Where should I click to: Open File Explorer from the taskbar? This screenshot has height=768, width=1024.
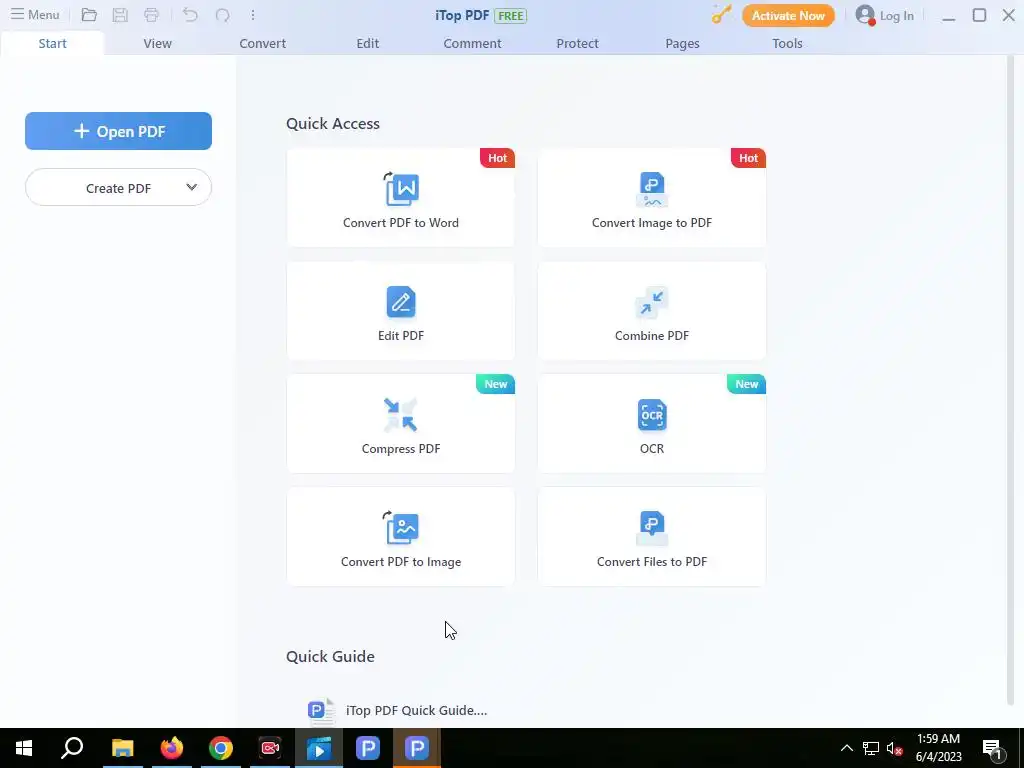[x=122, y=748]
